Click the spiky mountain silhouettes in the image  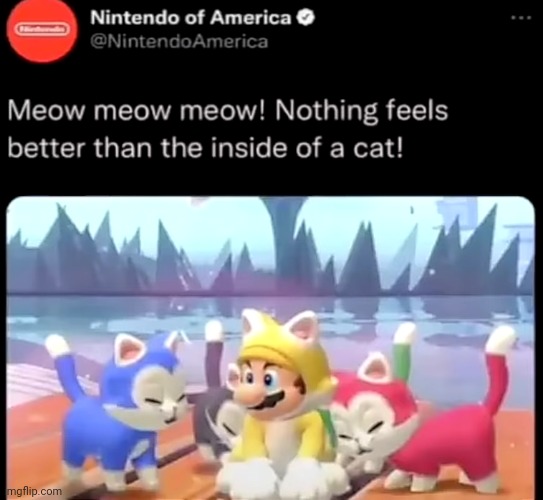271,253
